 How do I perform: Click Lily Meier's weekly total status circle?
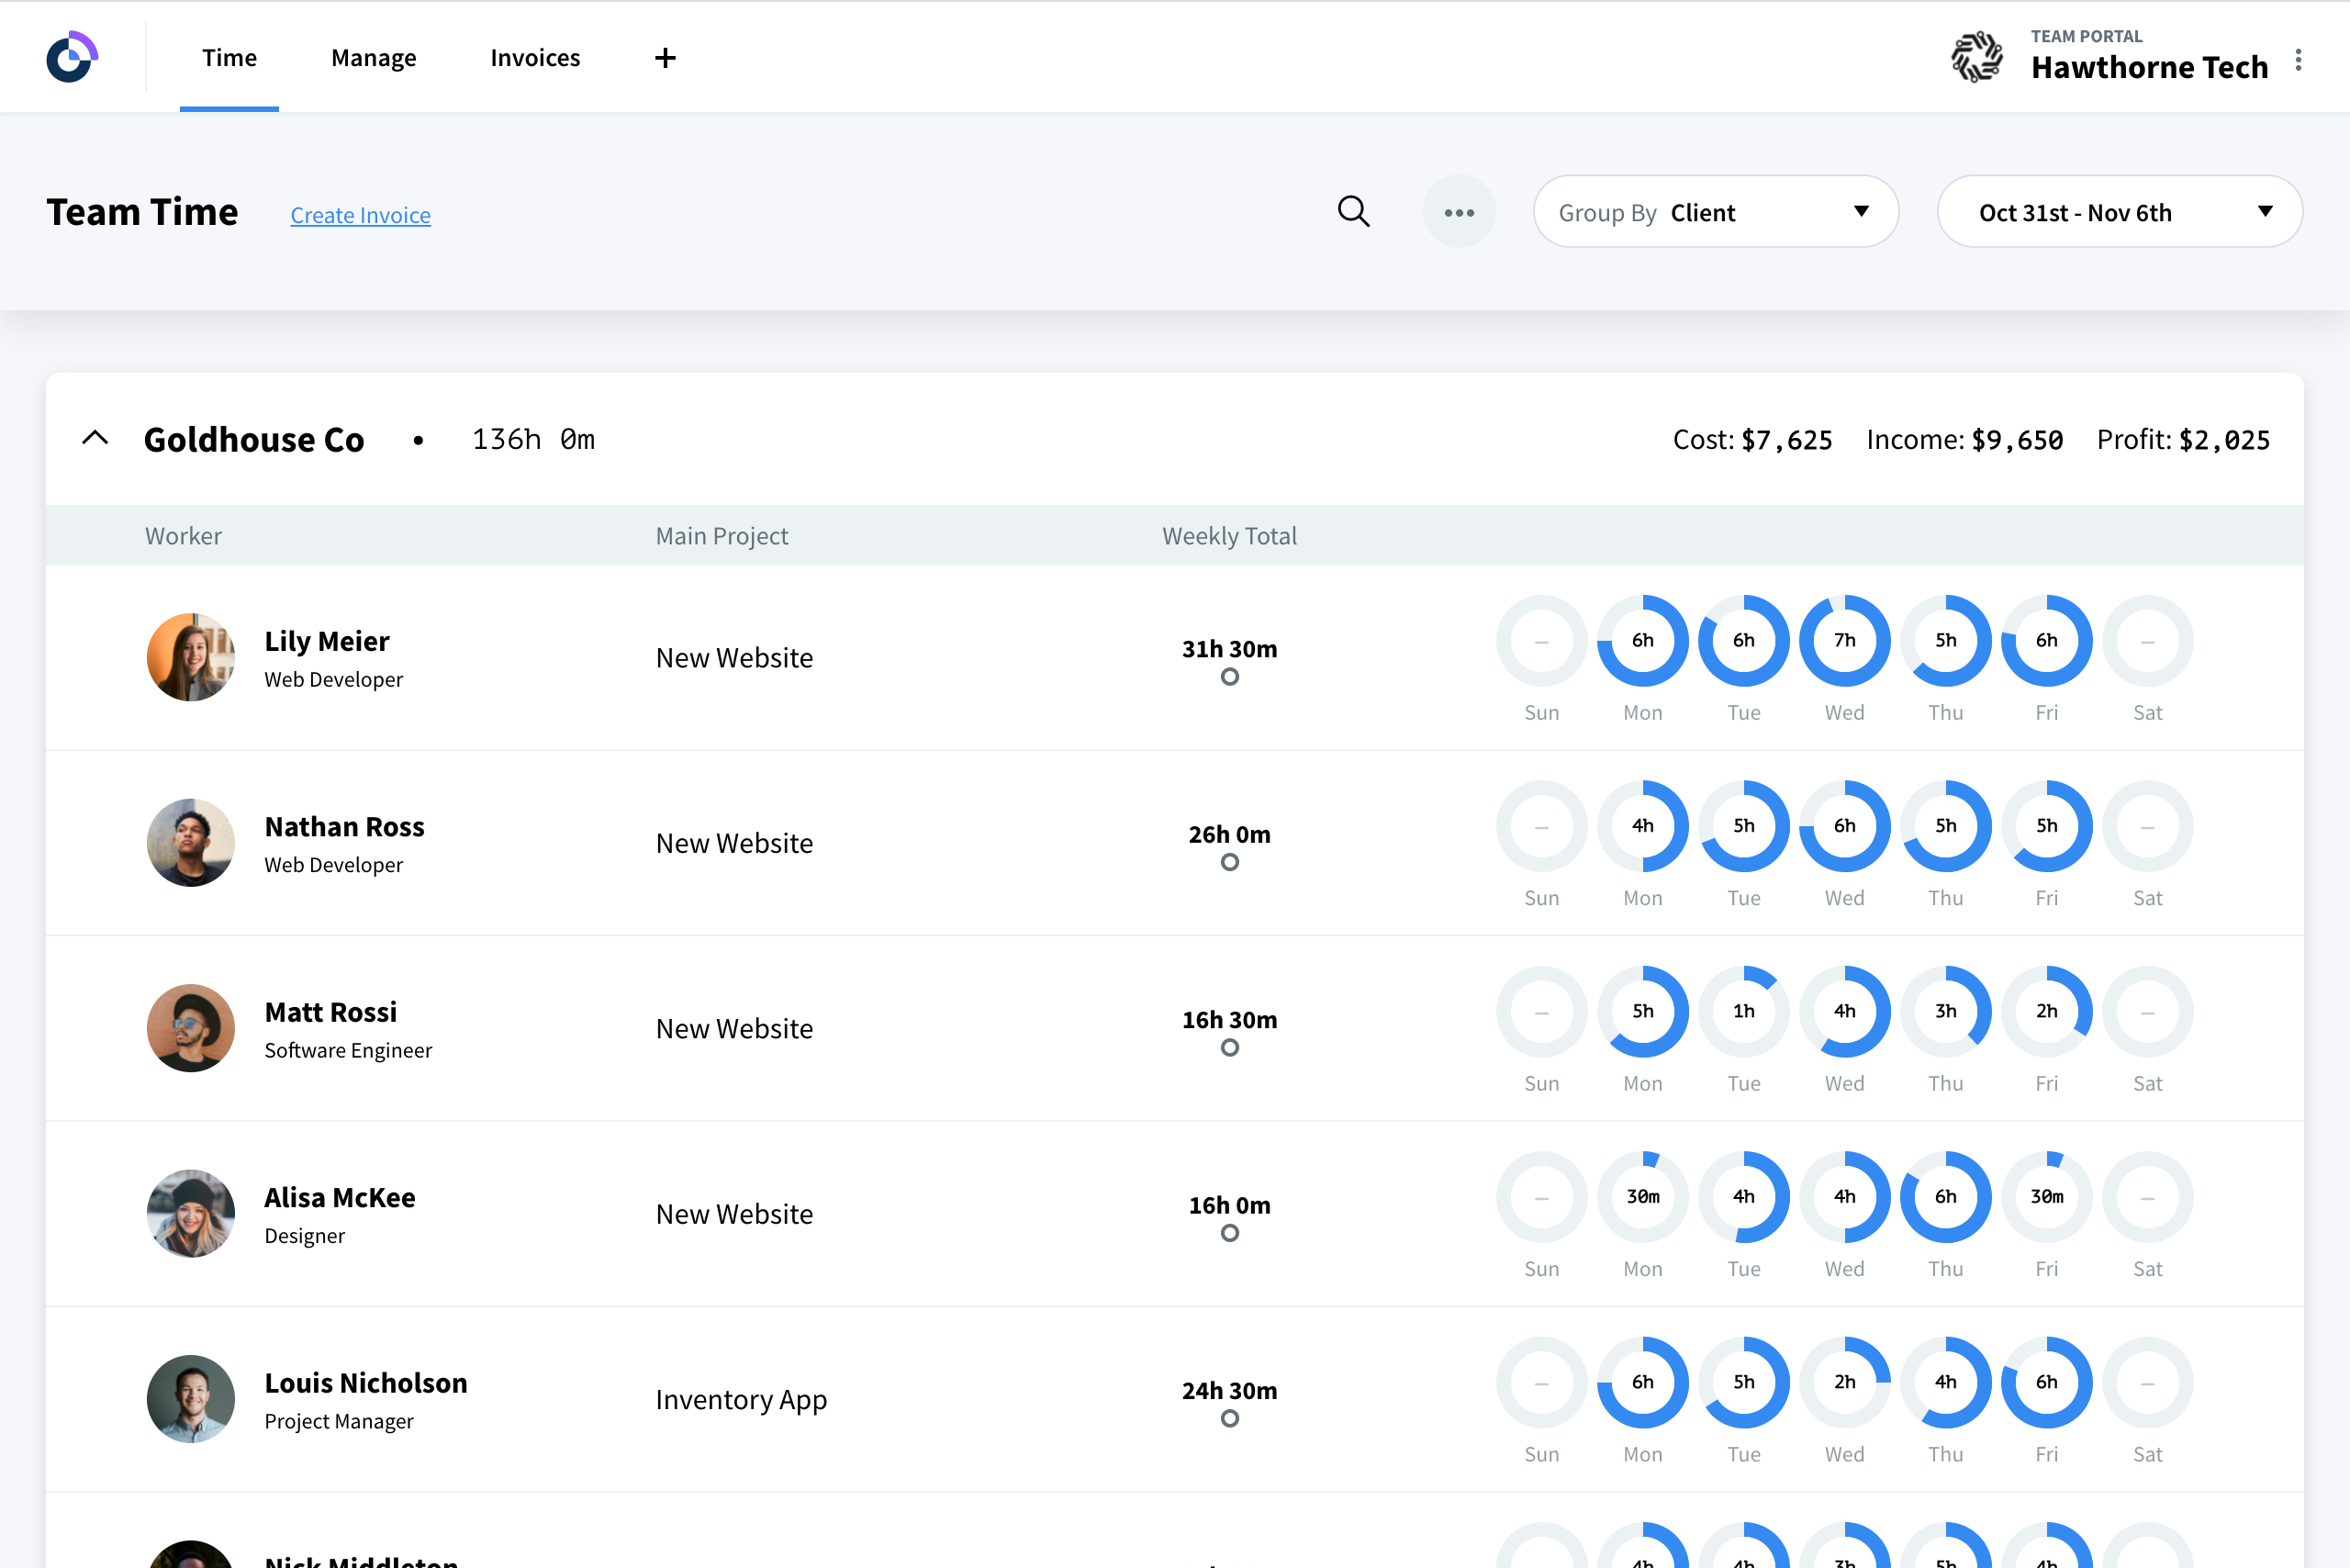coord(1230,677)
